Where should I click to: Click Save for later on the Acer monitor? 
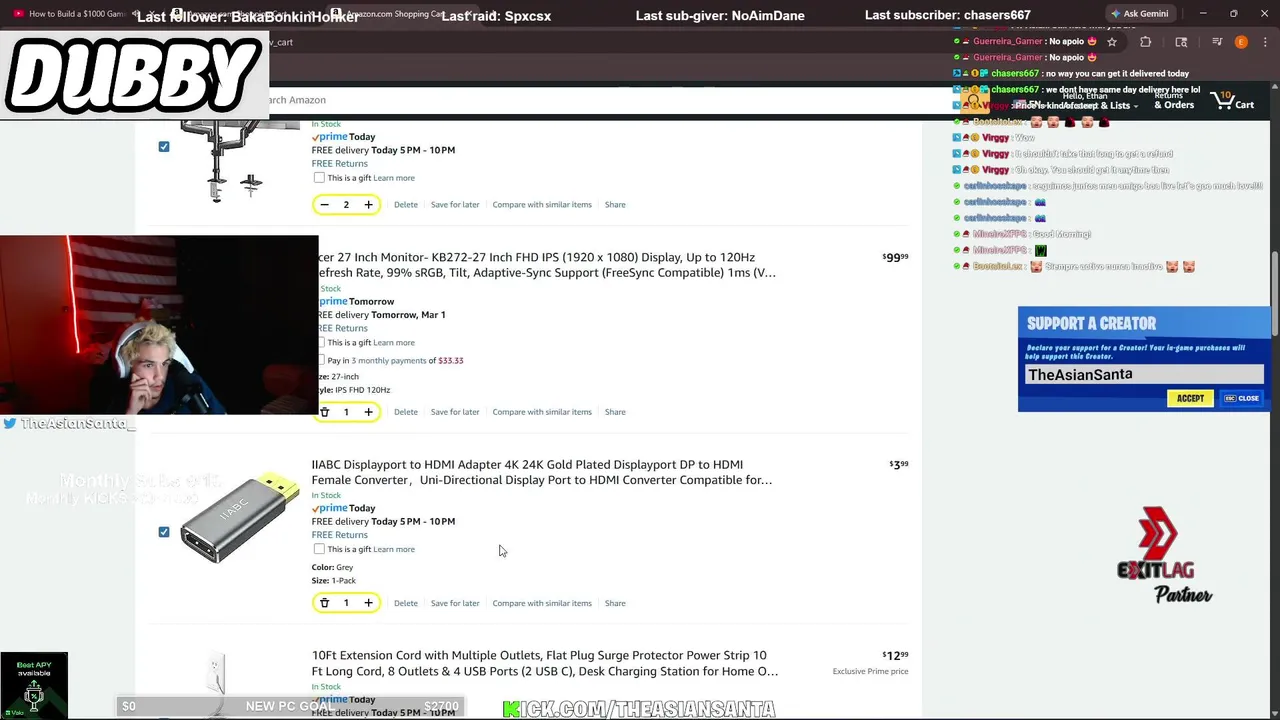(x=455, y=412)
